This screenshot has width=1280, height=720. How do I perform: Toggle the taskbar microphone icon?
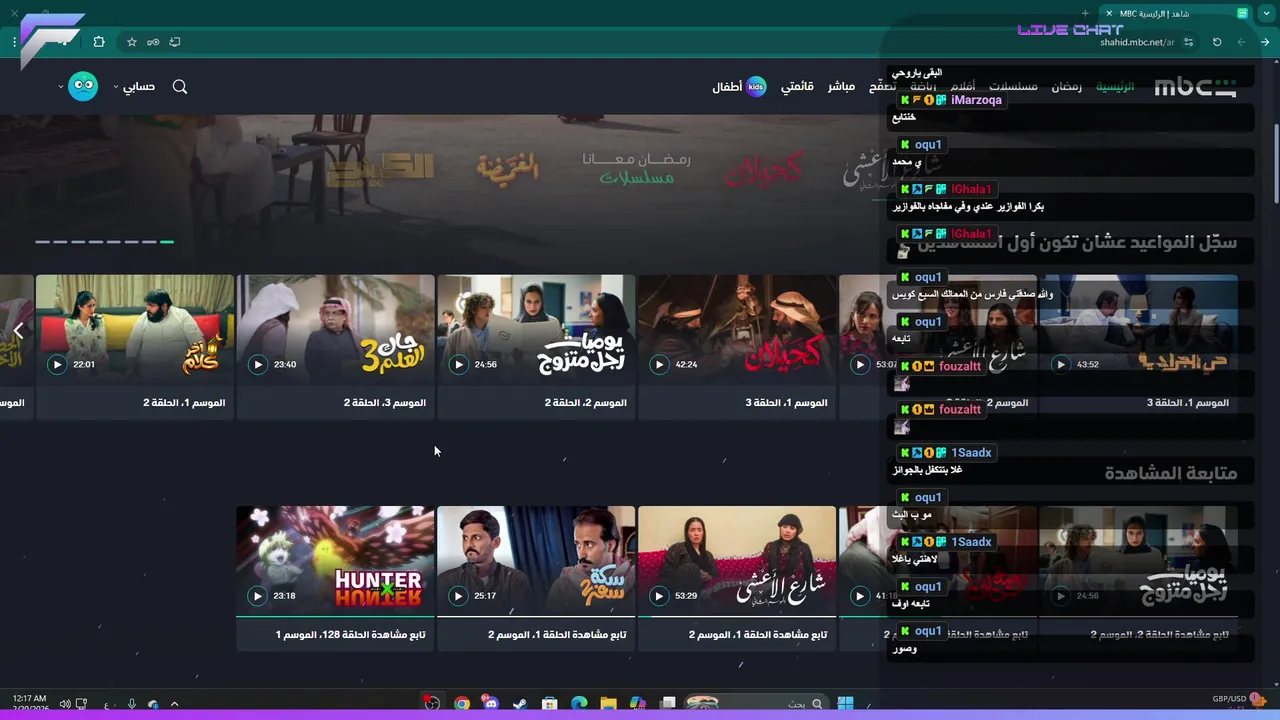click(131, 704)
